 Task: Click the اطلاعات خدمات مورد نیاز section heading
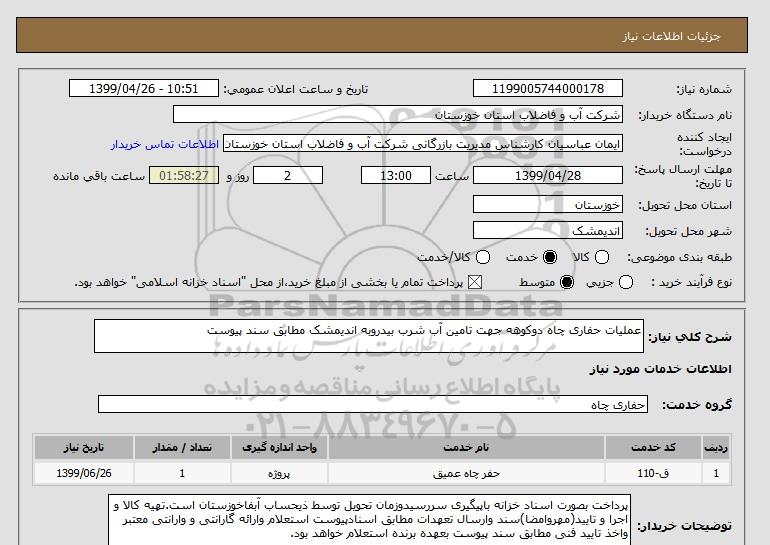(x=660, y=369)
